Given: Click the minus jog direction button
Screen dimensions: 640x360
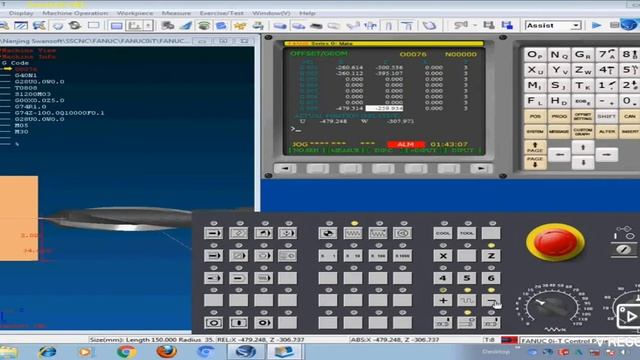Looking at the screenshot, I should pyautogui.click(x=491, y=300).
